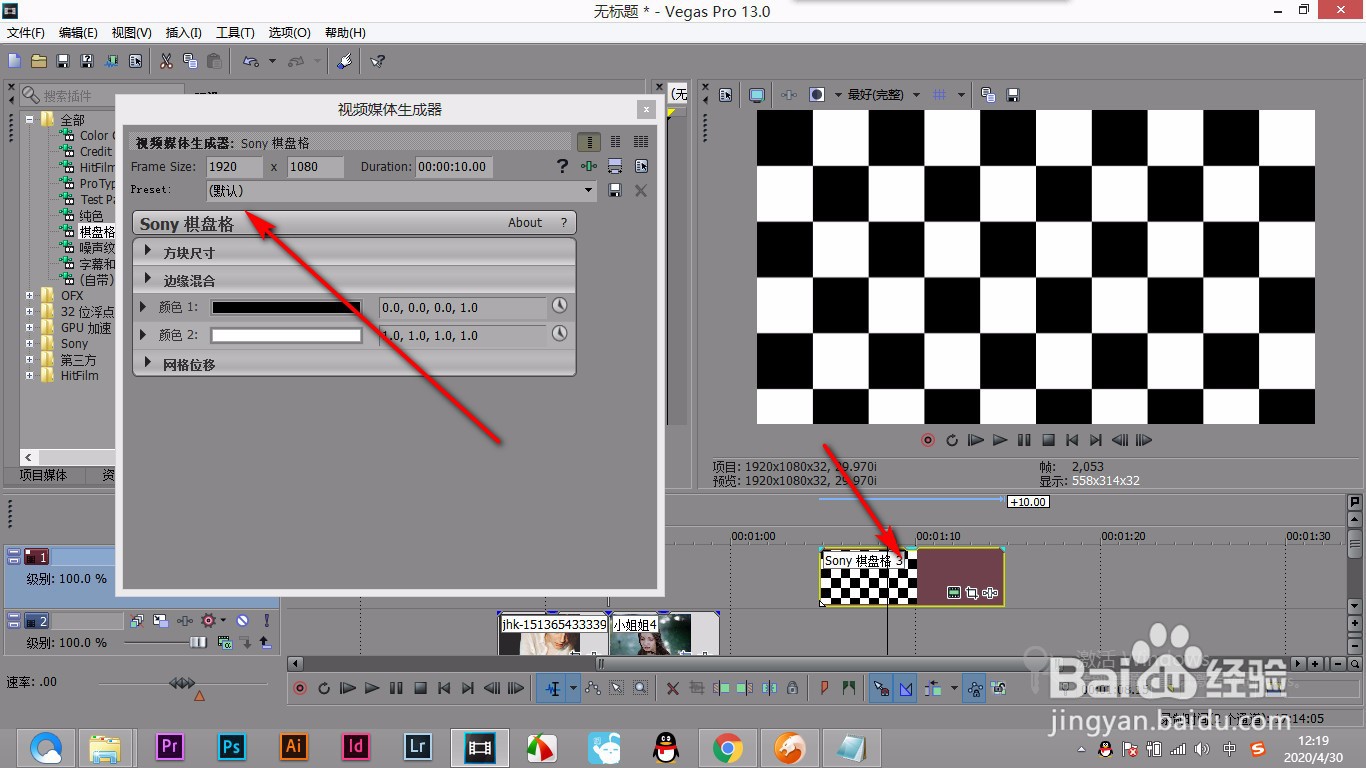Select the Zoom Edit magnifier tool
Screen dimensions: 1366x768
tap(640, 688)
